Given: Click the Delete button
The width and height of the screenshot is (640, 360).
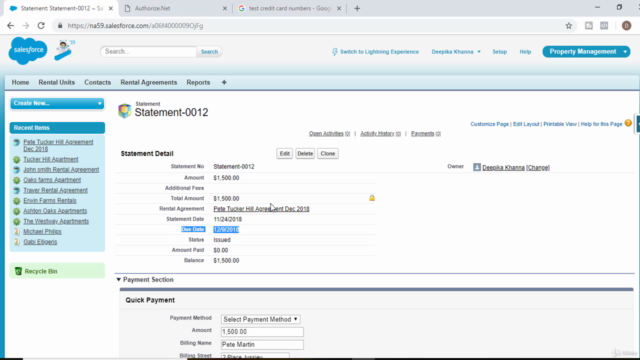Looking at the screenshot, I should [305, 153].
